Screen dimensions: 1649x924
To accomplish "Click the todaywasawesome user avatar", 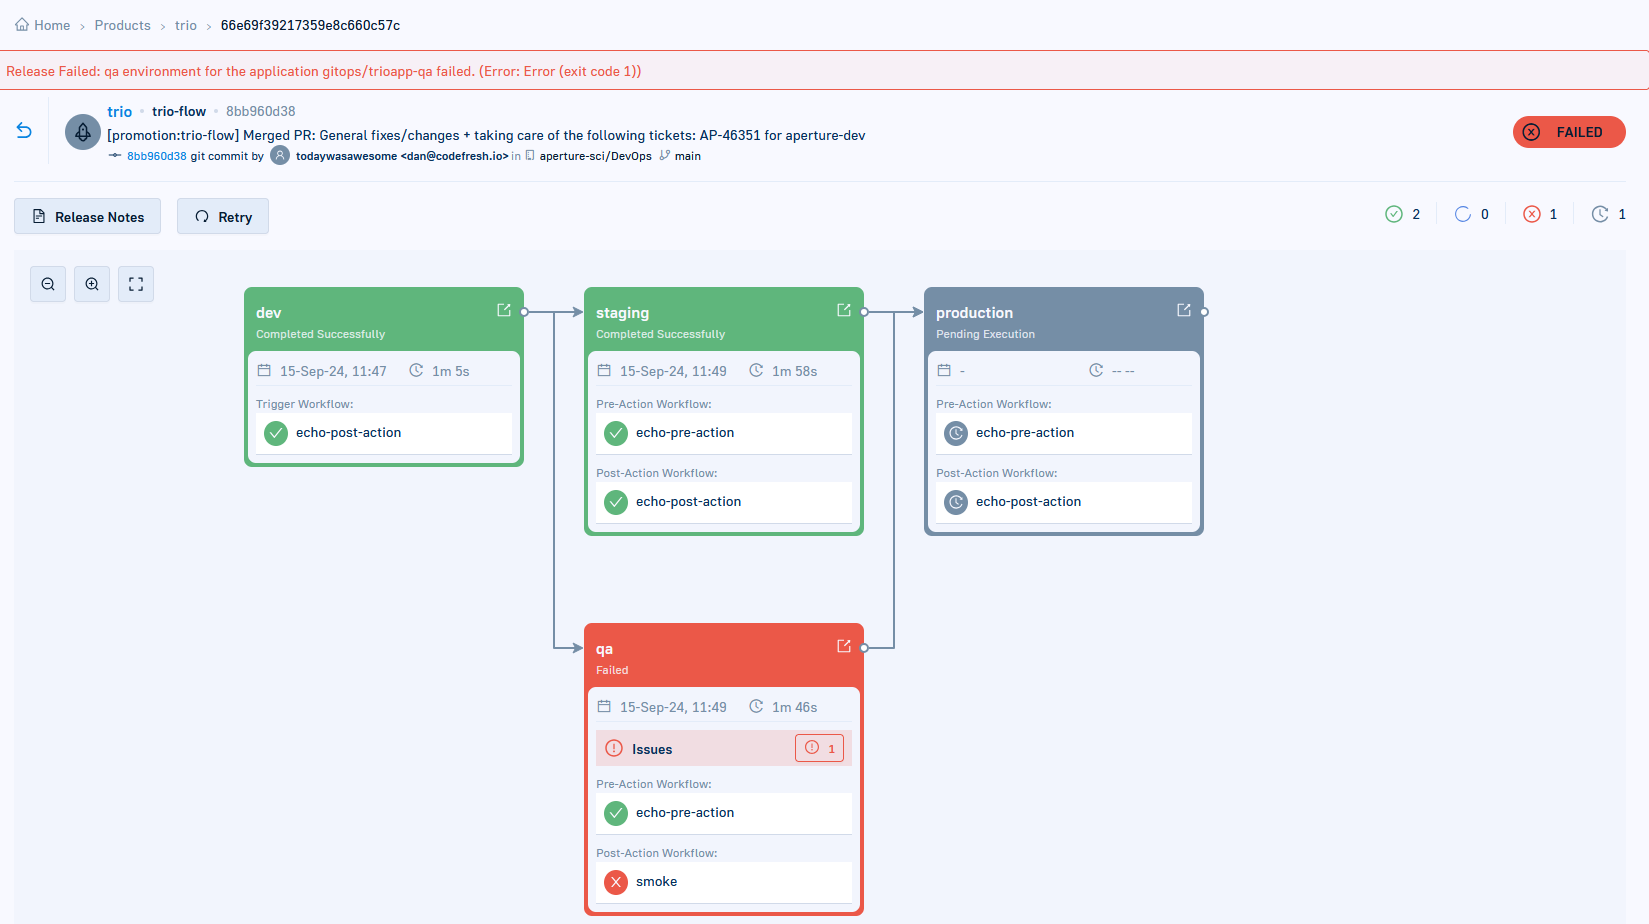I will click(x=280, y=156).
